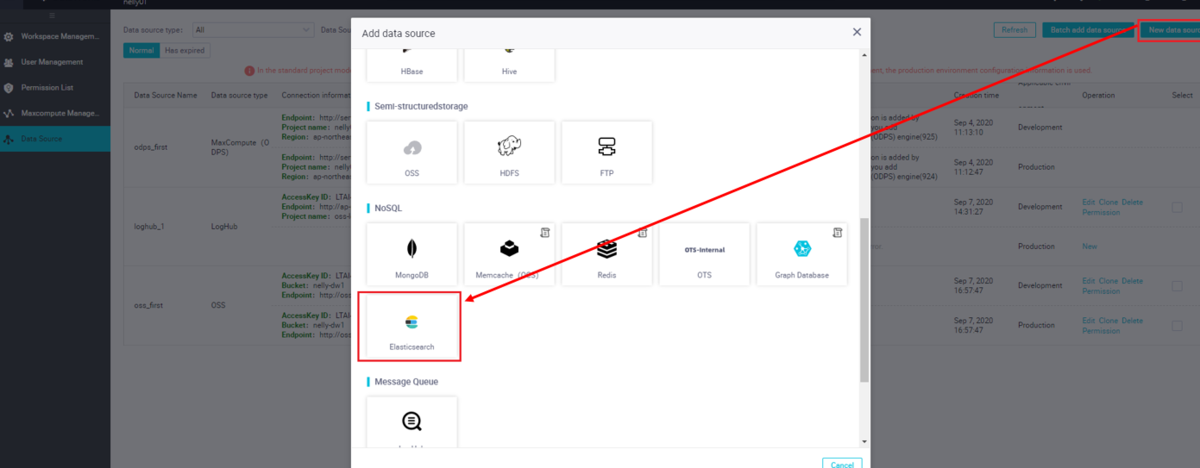Click the Data Source sidebar icon
This screenshot has width=1200, height=468.
pos(10,139)
